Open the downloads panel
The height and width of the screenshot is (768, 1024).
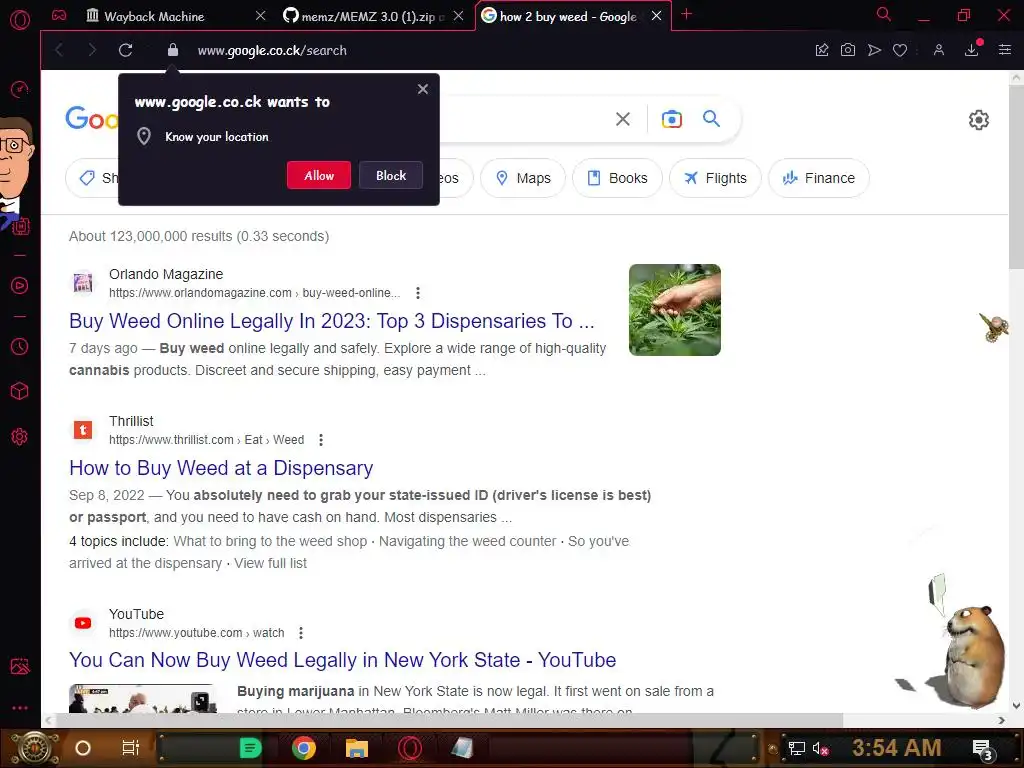[x=972, y=50]
